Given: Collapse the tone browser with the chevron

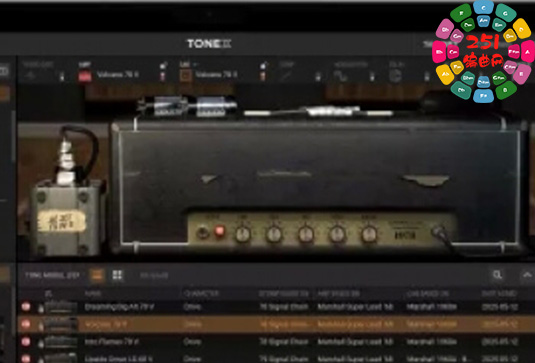Looking at the screenshot, I should (x=527, y=275).
